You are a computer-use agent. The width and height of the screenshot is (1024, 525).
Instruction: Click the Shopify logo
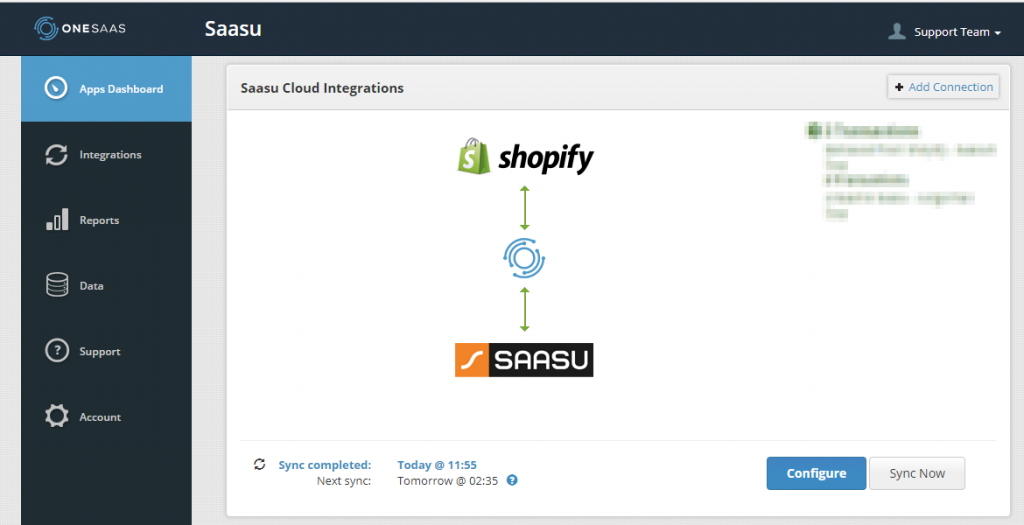pyautogui.click(x=526, y=157)
